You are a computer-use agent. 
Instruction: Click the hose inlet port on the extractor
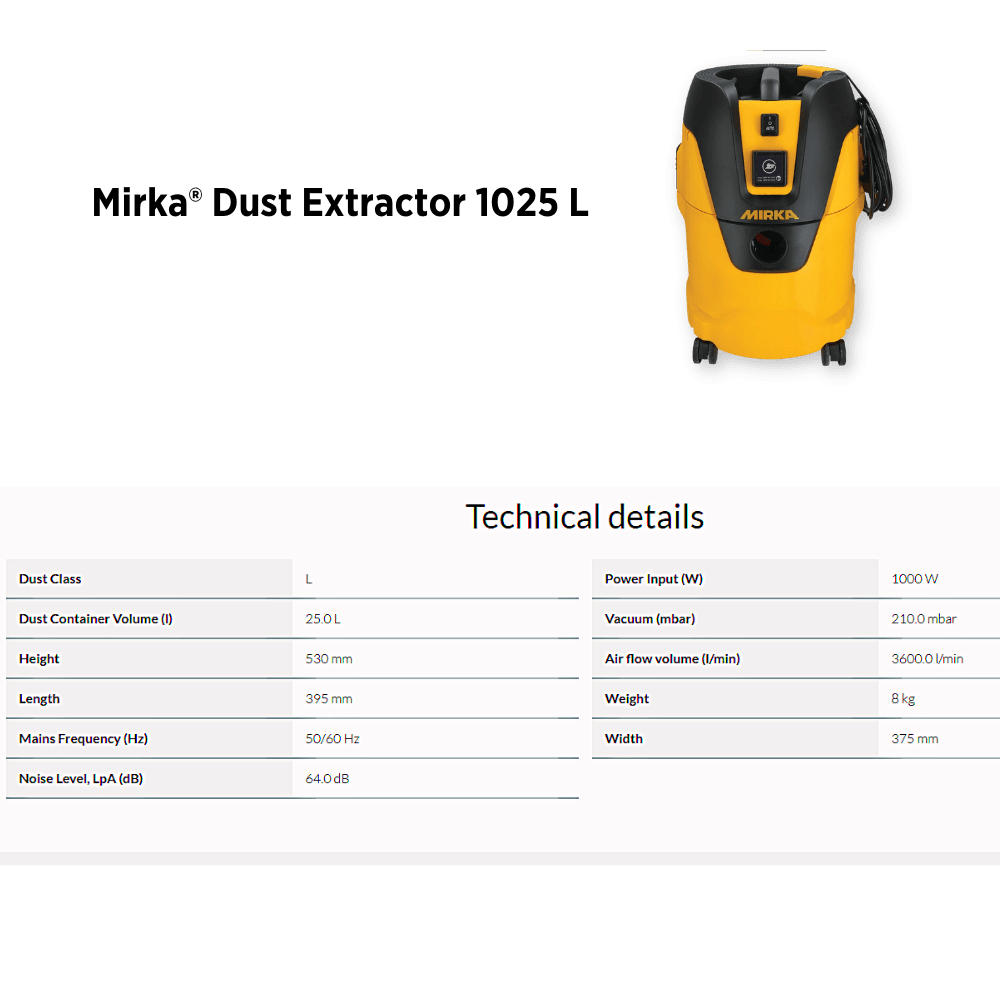coord(771,242)
